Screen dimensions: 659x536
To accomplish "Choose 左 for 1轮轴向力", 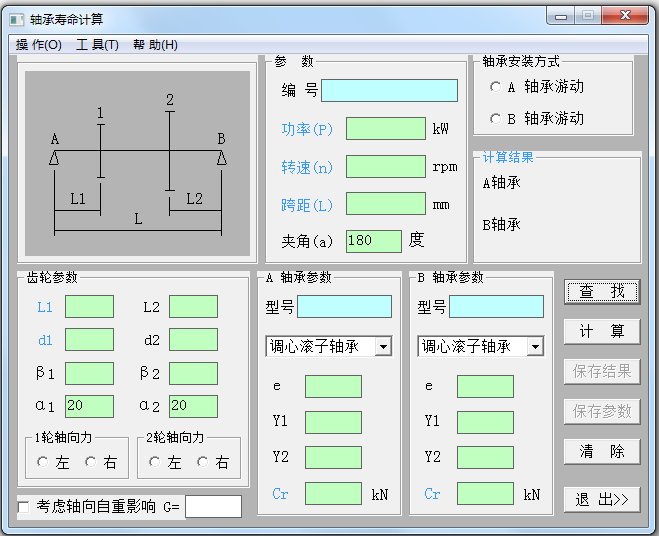I will 43,462.
